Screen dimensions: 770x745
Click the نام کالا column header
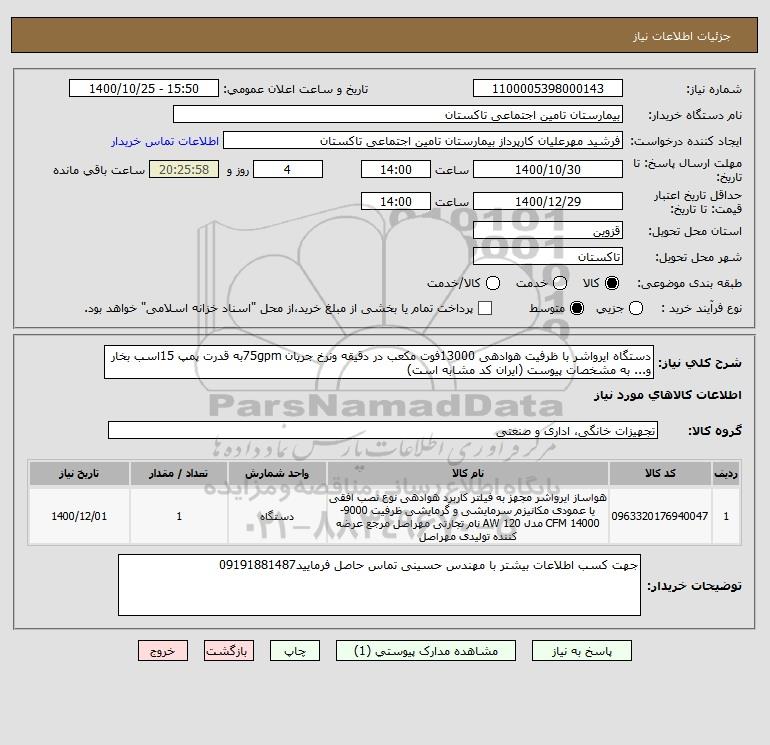pyautogui.click(x=468, y=473)
